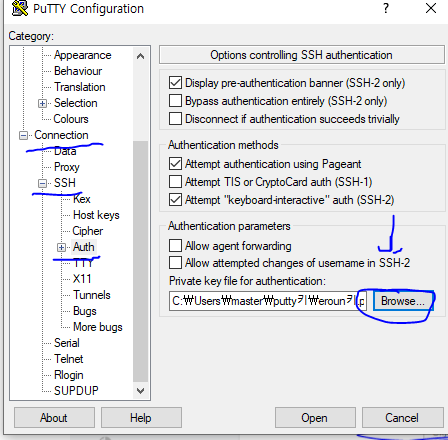The height and width of the screenshot is (440, 448).
Task: Toggle Attempt authentication using Pageant
Action: point(175,164)
